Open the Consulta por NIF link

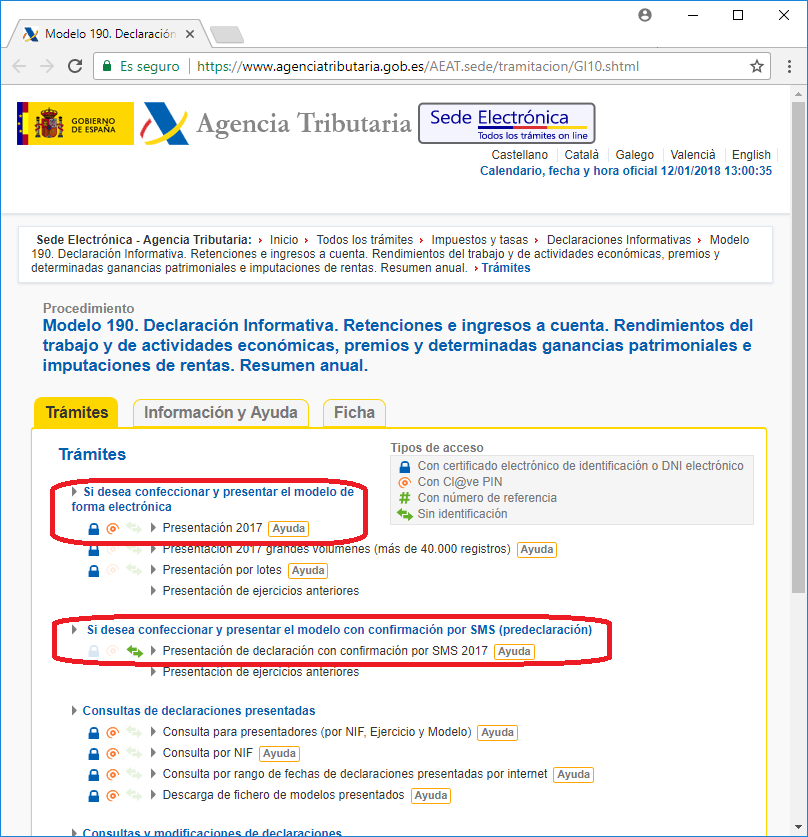208,753
